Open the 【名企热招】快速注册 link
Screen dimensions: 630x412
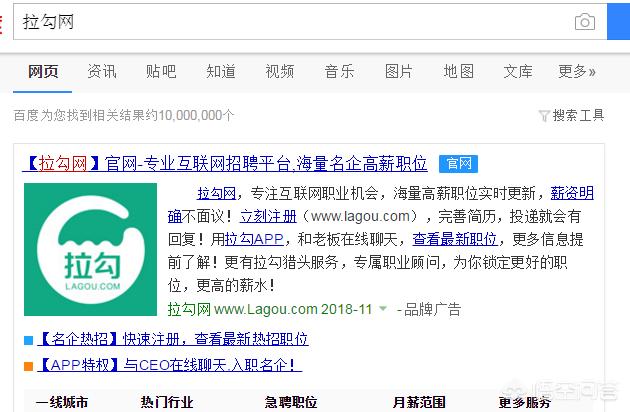coord(173,339)
